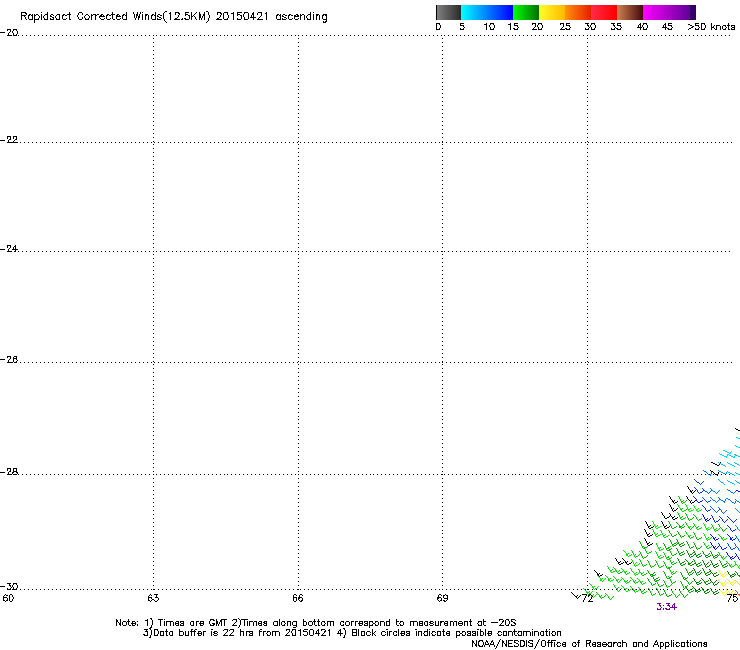
Task: Click the gray 0-5 knots color segment
Action: 448,12
